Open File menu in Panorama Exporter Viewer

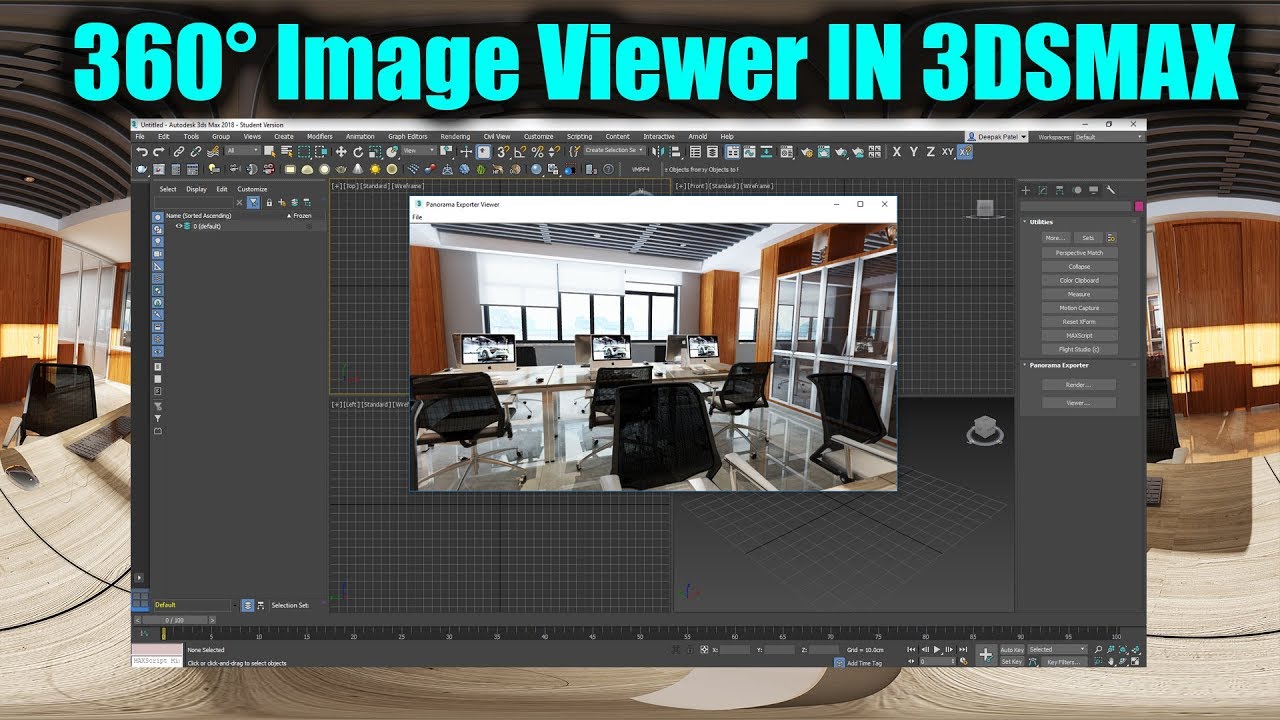(418, 217)
